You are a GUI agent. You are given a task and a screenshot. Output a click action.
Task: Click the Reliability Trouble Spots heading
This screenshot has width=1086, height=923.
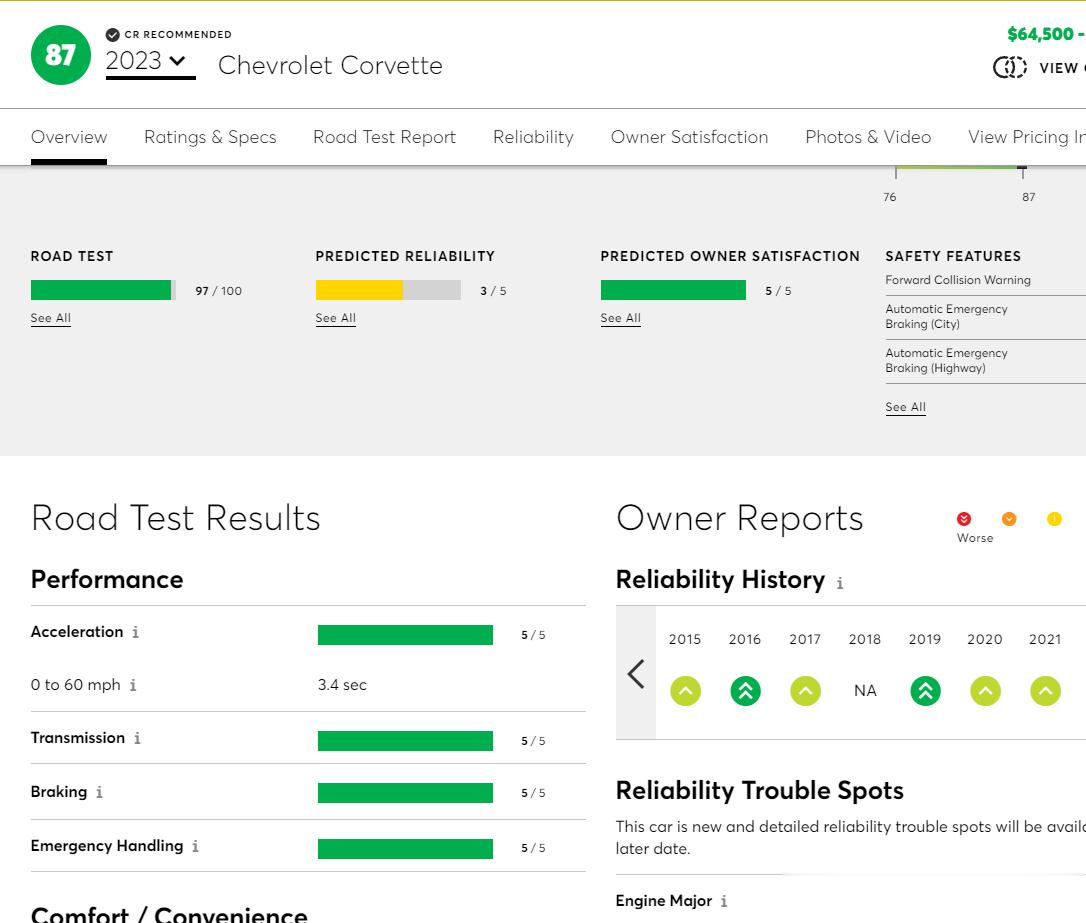(760, 791)
